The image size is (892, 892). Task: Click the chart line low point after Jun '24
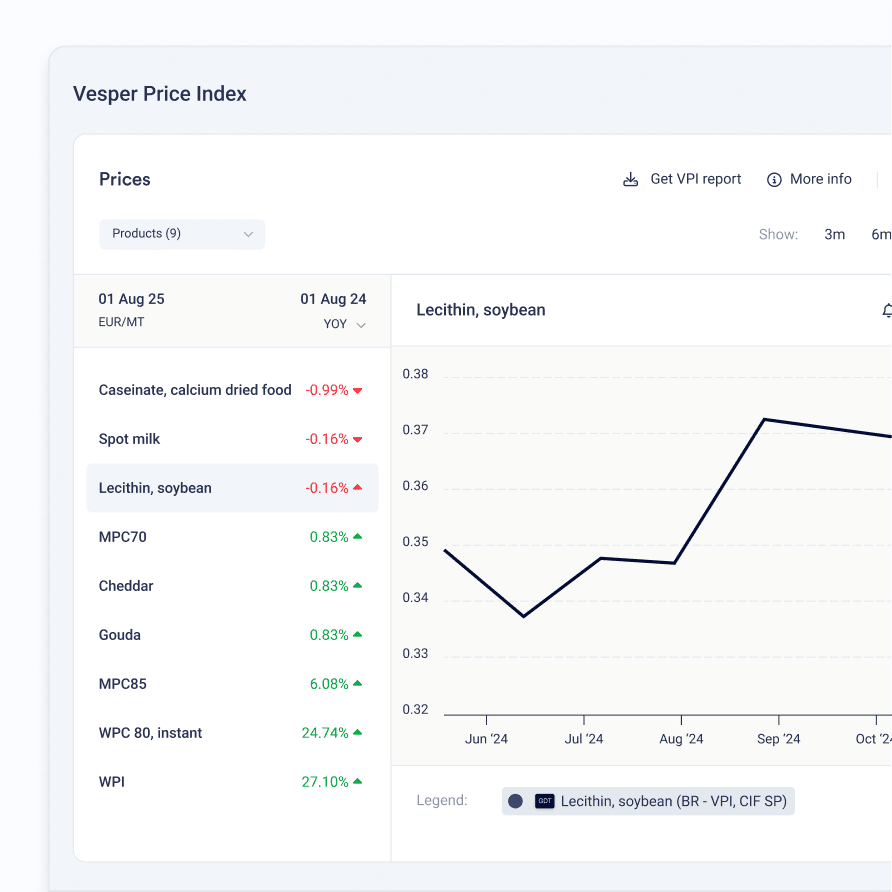pyautogui.click(x=523, y=616)
